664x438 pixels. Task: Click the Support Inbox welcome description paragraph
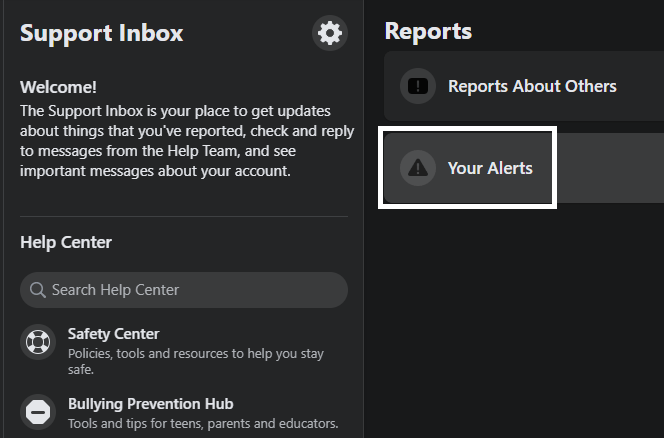[x=187, y=141]
